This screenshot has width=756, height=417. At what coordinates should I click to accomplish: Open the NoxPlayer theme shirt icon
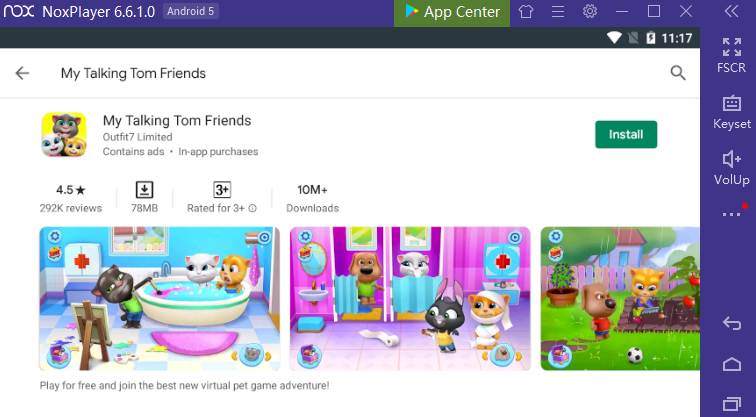point(526,12)
